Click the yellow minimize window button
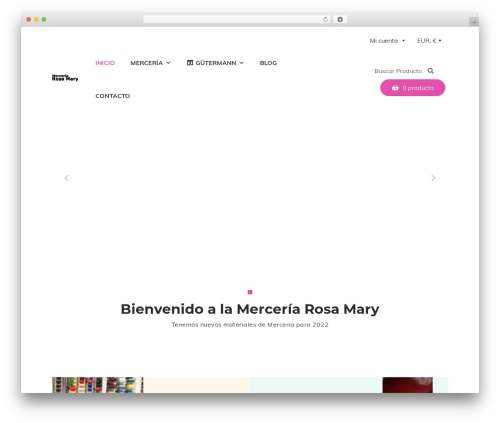Screen dimensions: 500x423 tap(36, 20)
